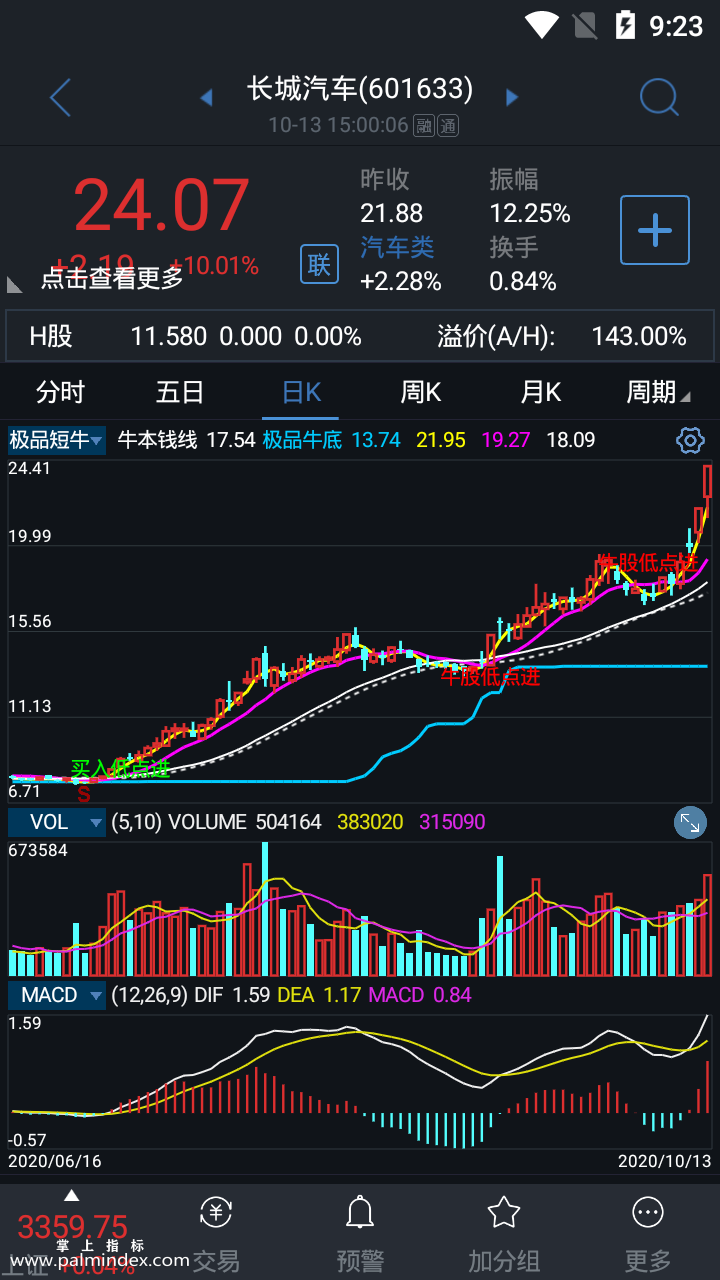Open the 周期 period dropdown
Viewport: 720px width, 1280px height.
[658, 392]
